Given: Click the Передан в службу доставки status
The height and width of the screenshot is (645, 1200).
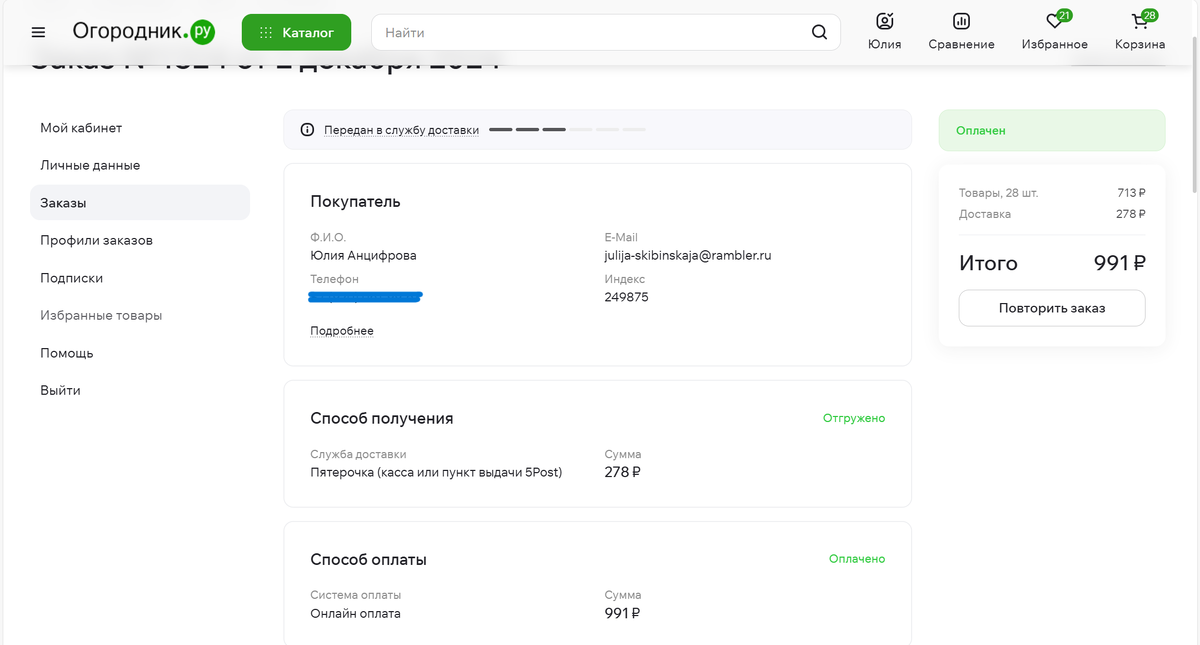Looking at the screenshot, I should point(401,130).
